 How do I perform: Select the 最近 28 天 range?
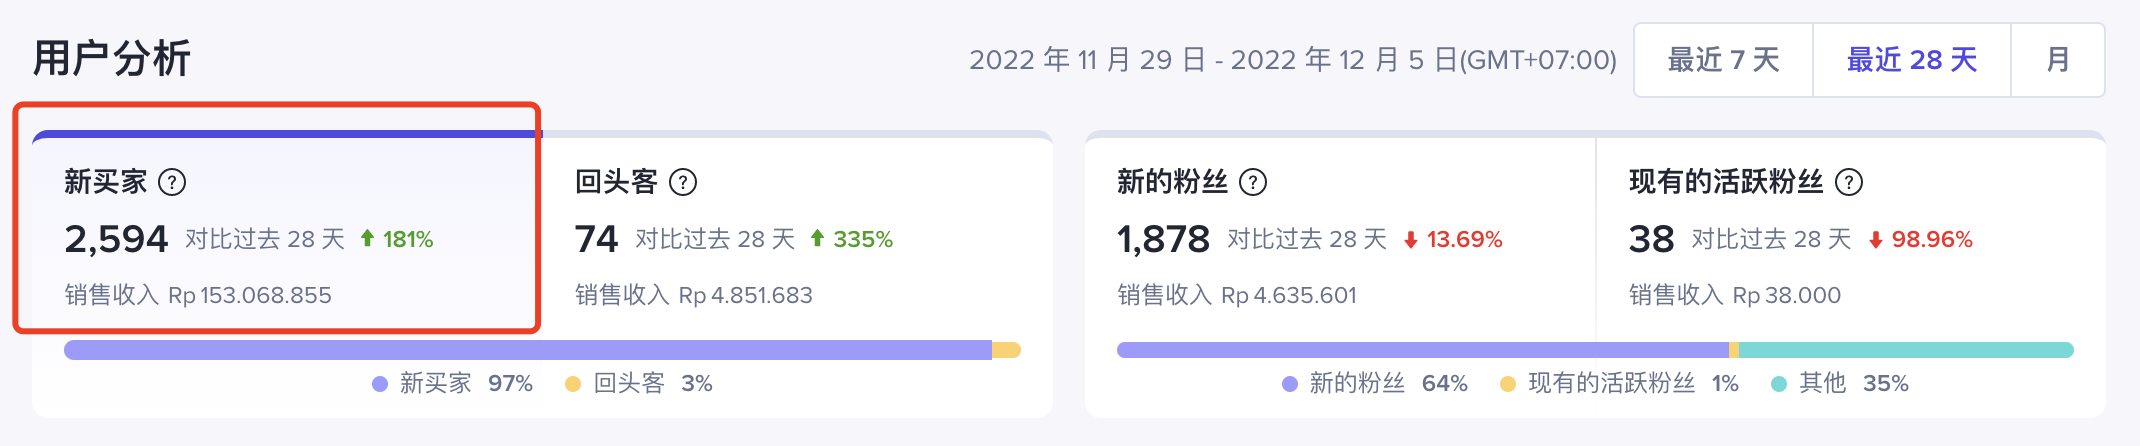click(1911, 60)
